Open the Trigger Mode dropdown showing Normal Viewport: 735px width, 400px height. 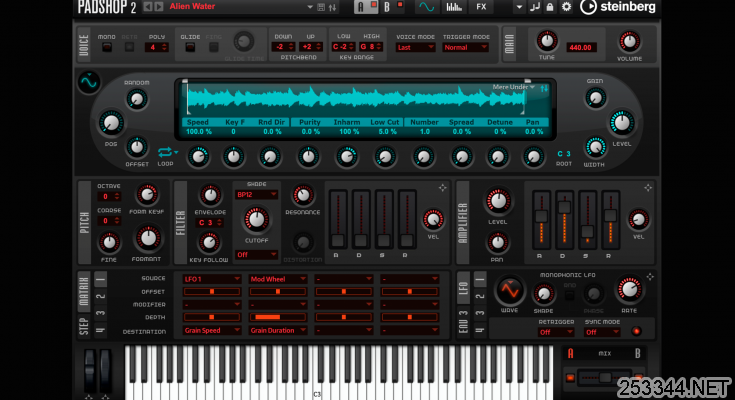tap(465, 47)
